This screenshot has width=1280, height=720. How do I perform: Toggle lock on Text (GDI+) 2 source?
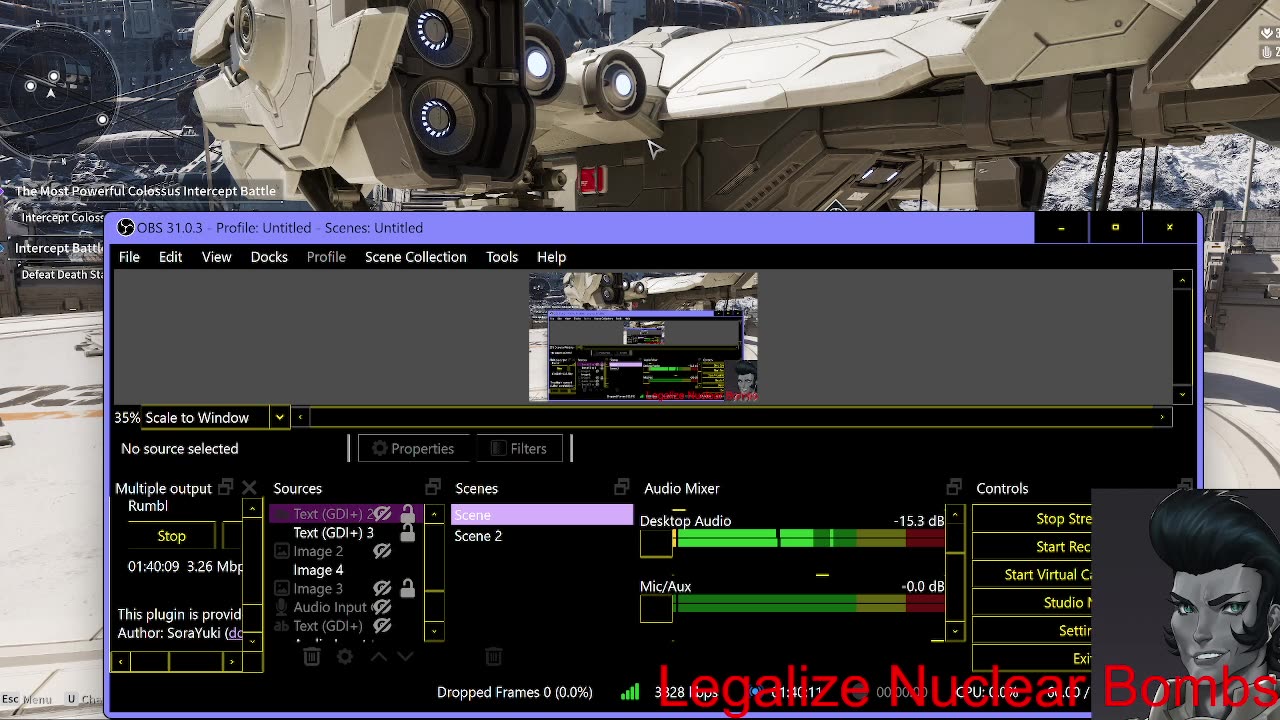pyautogui.click(x=407, y=514)
